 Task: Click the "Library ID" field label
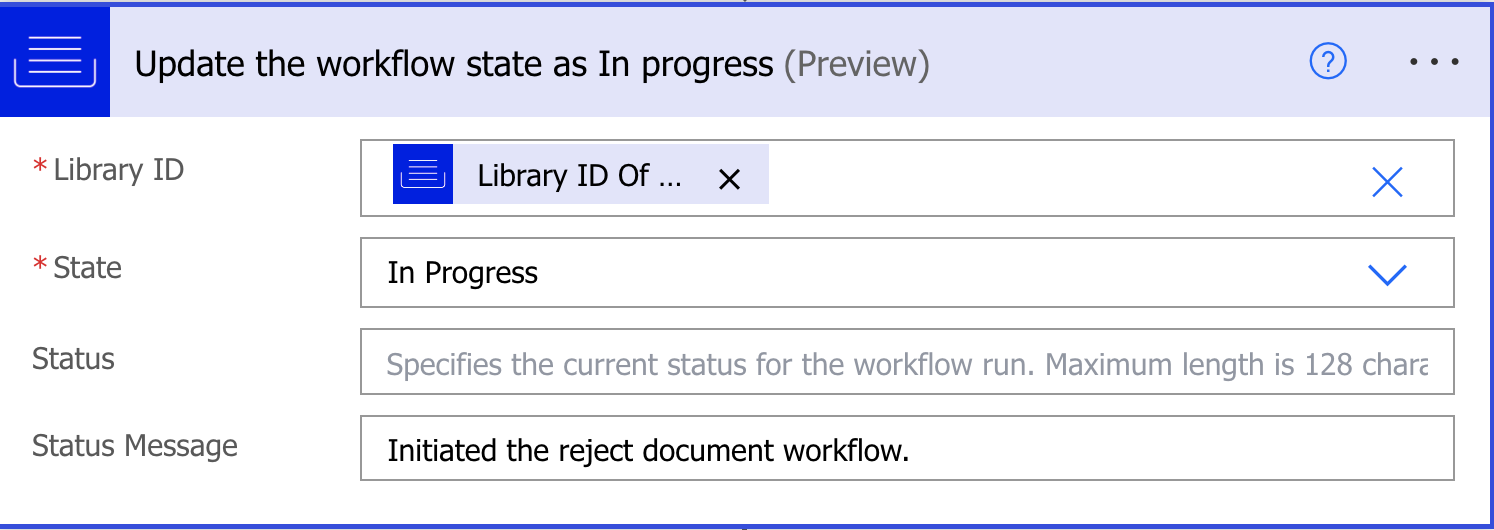point(118,170)
